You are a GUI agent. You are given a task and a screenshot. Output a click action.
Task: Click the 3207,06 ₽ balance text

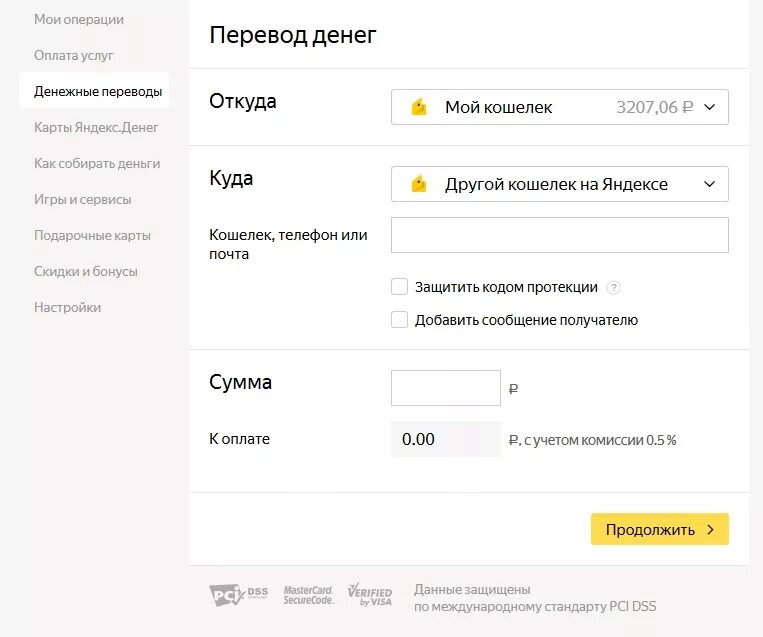click(x=654, y=107)
